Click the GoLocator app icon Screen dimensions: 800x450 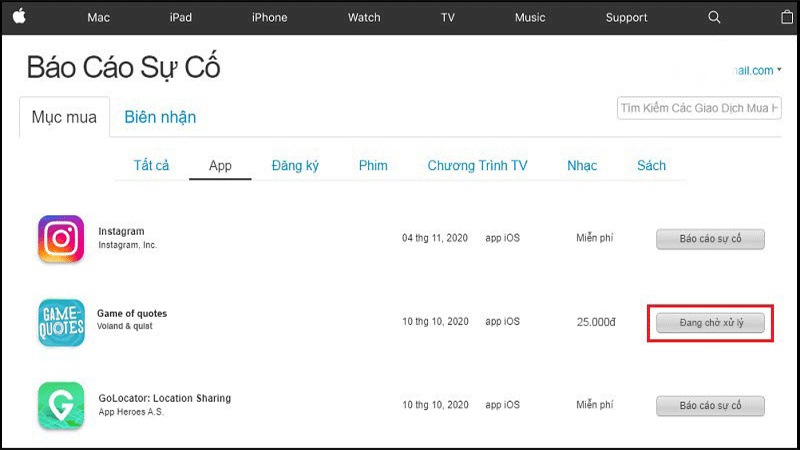pos(61,406)
